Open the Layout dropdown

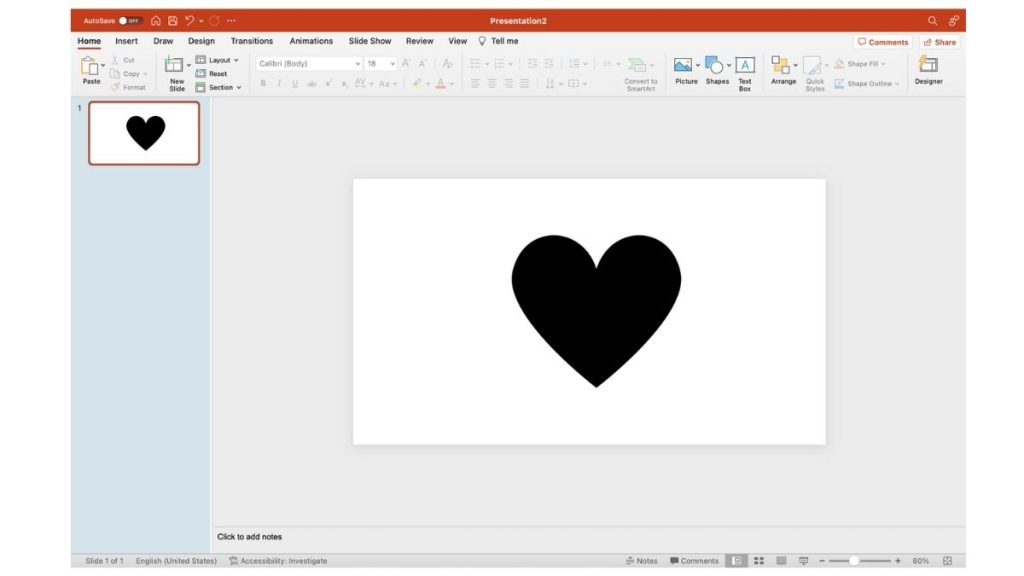click(x=217, y=60)
